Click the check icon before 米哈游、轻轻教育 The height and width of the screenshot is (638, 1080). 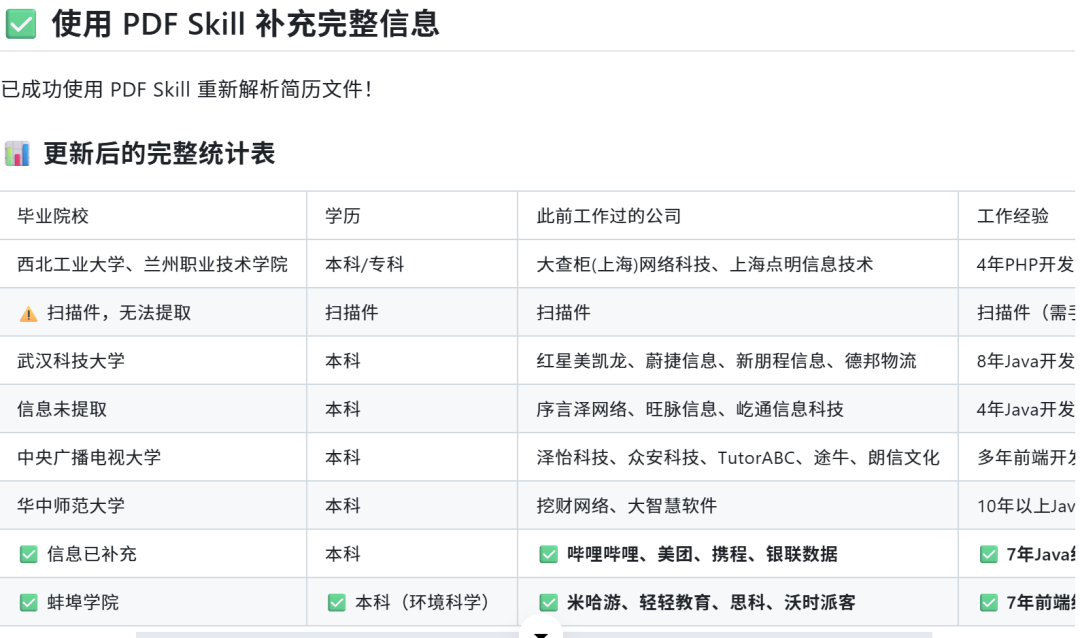(x=548, y=603)
